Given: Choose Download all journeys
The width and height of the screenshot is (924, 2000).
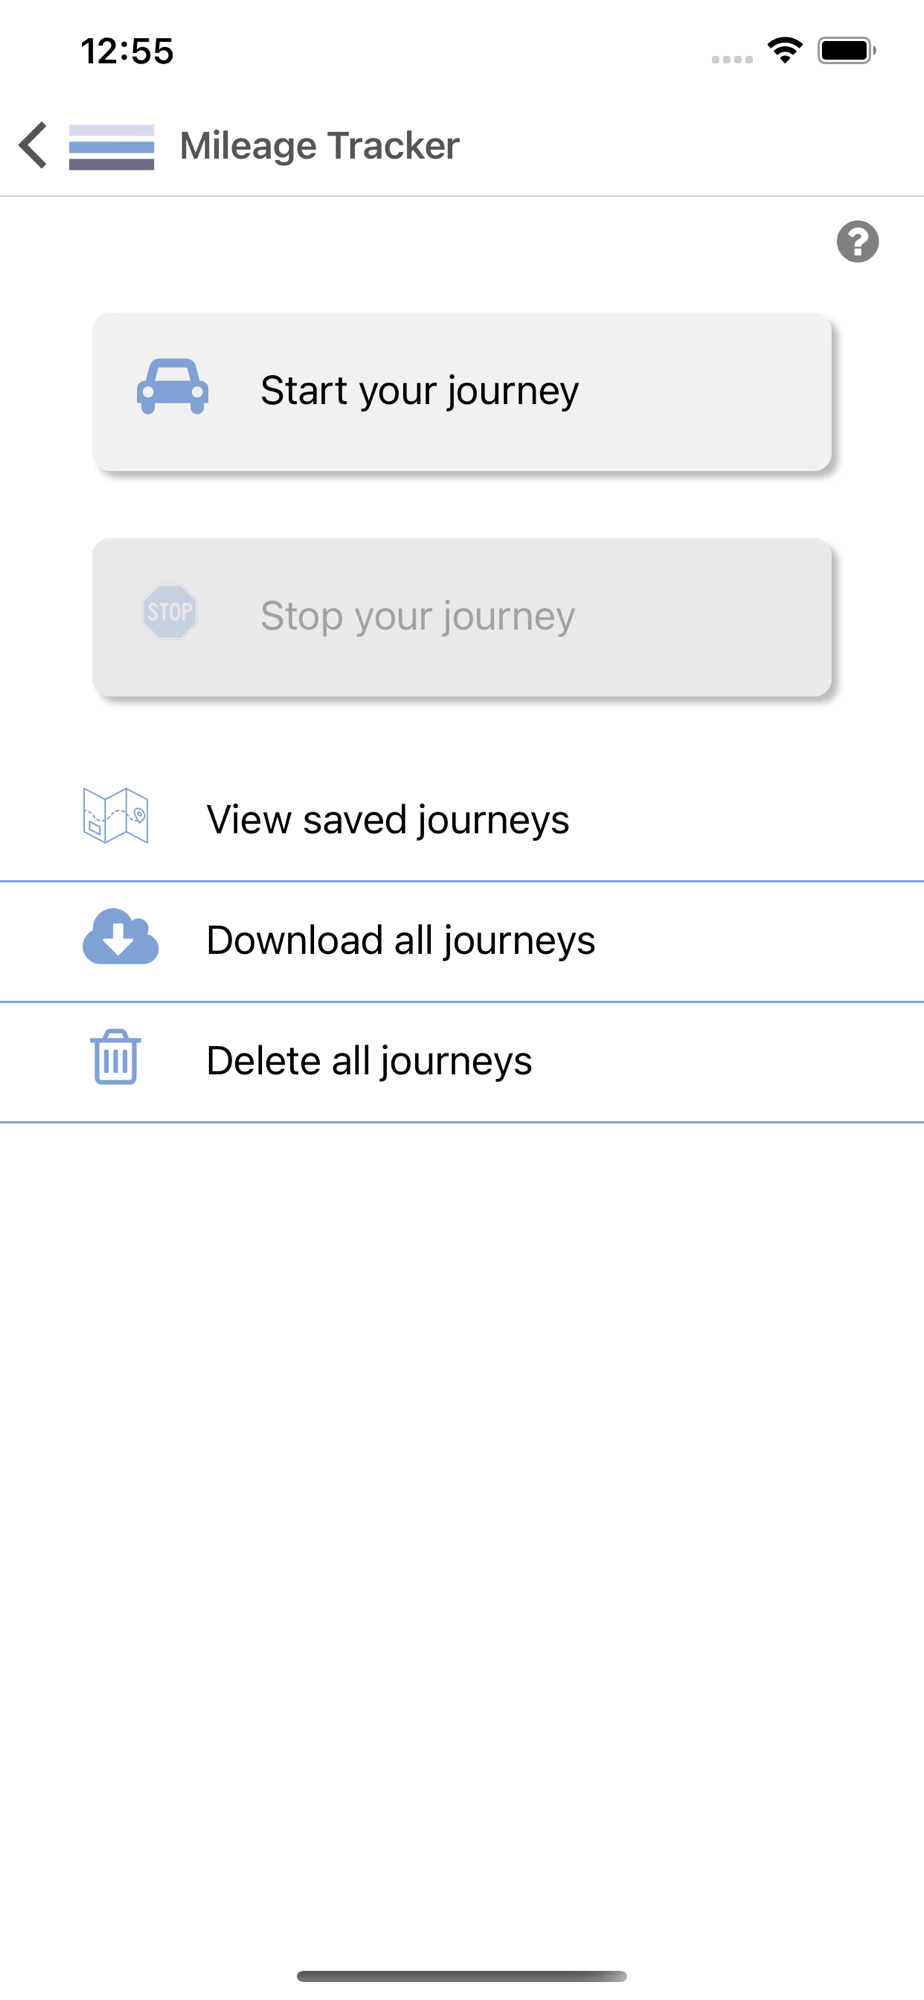Looking at the screenshot, I should (x=462, y=942).
